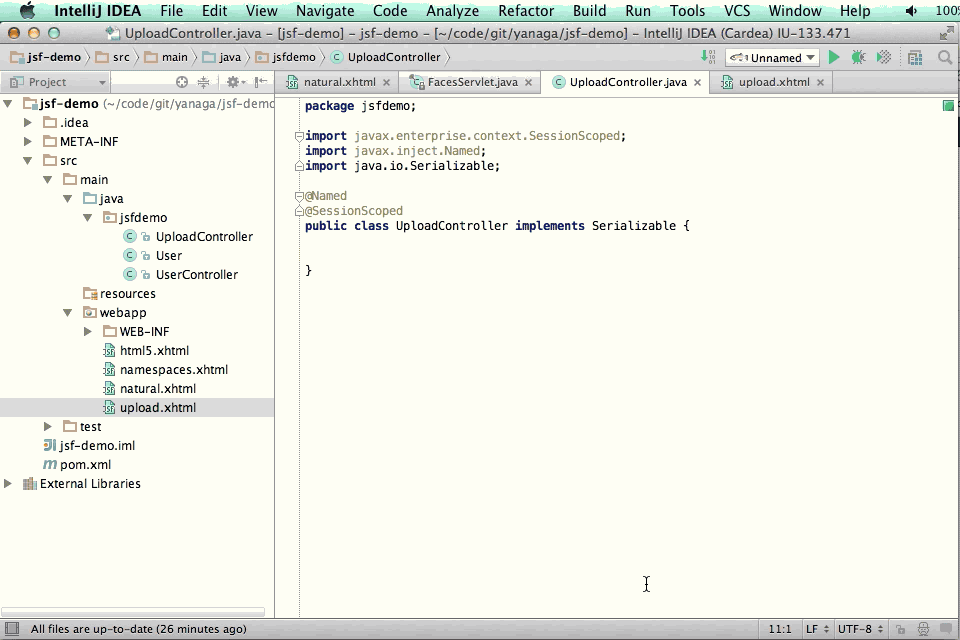Open Project panel settings gear
960x640 pixels.
tap(233, 82)
